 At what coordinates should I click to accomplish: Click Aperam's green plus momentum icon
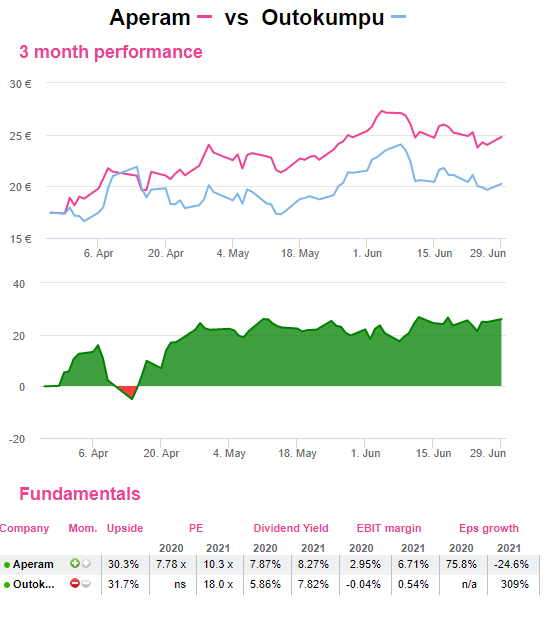75,563
